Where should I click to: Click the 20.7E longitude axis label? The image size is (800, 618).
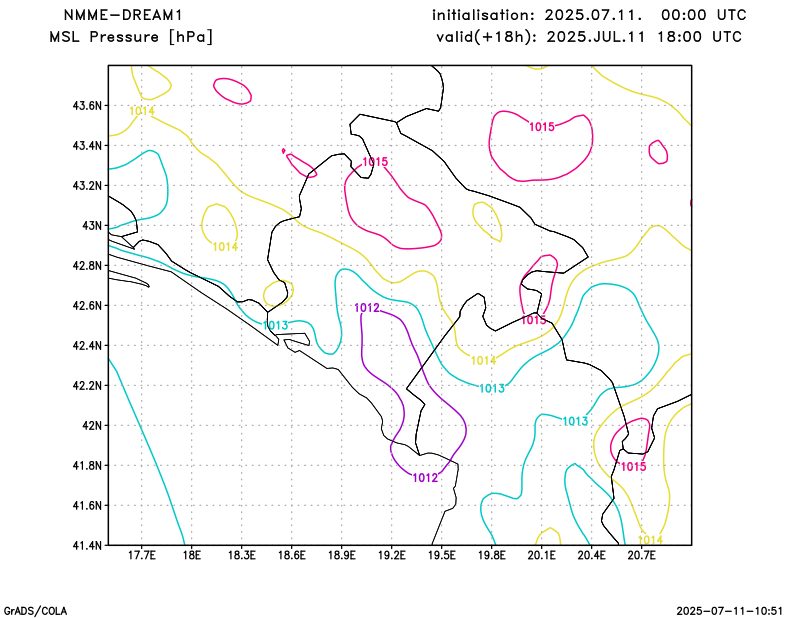tap(642, 555)
